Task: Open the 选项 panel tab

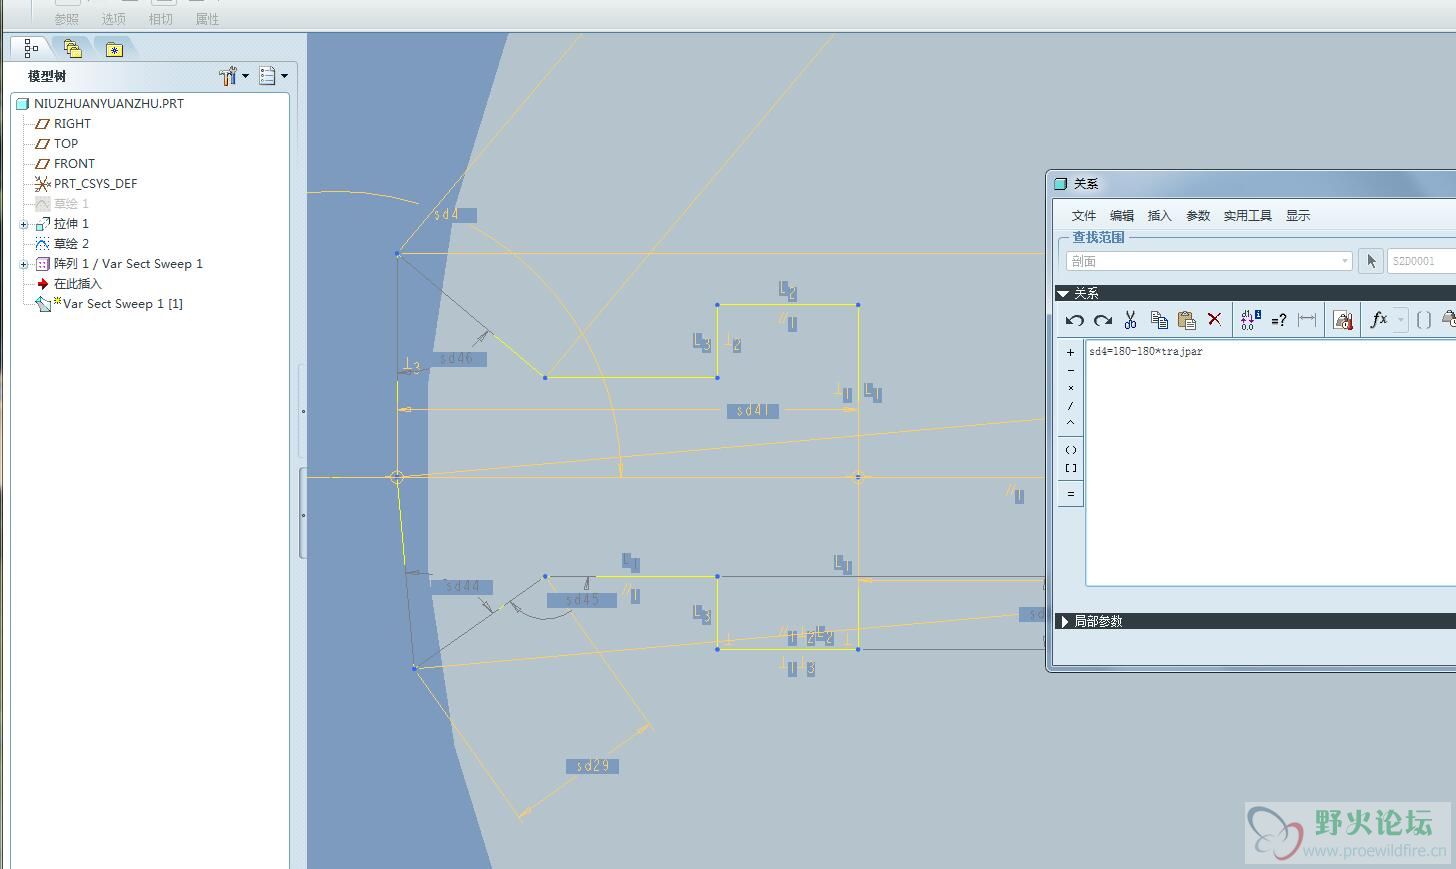Action: 113,19
